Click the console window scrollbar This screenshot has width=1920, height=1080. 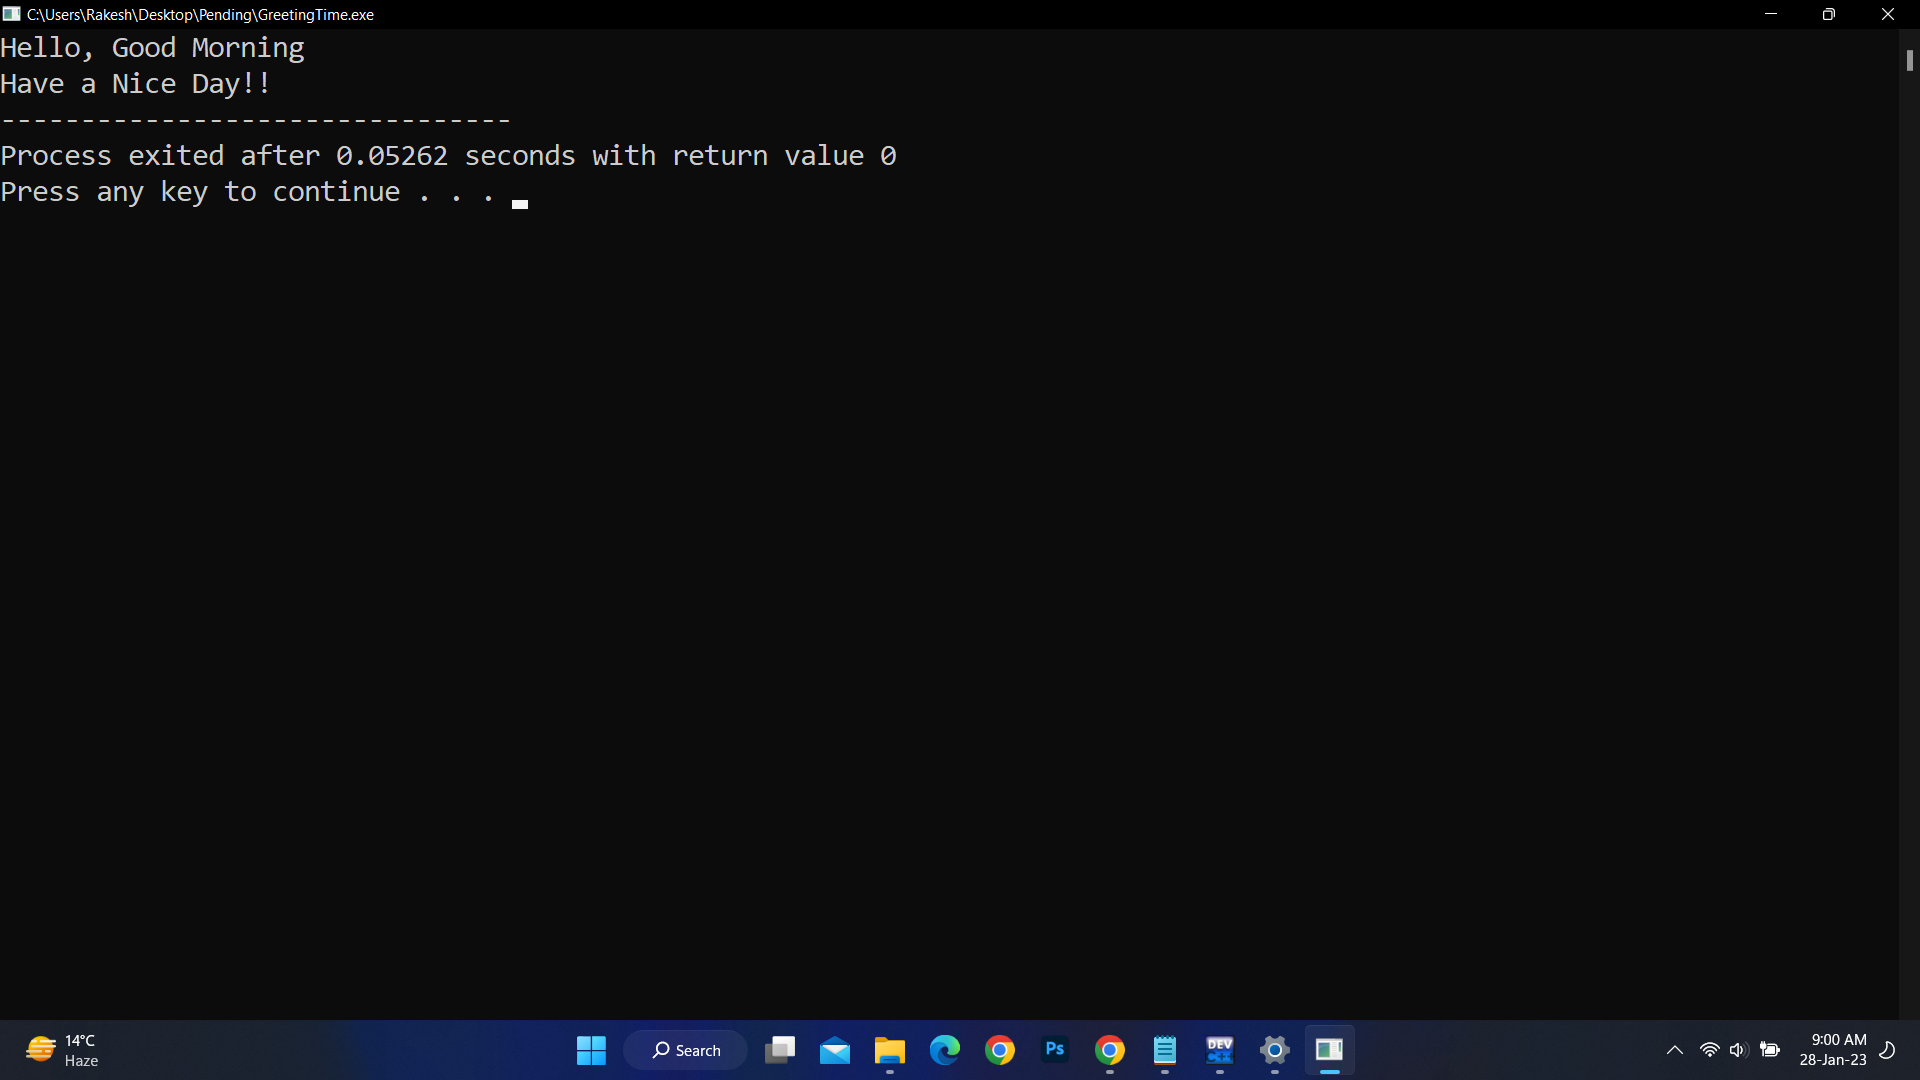coord(1910,60)
